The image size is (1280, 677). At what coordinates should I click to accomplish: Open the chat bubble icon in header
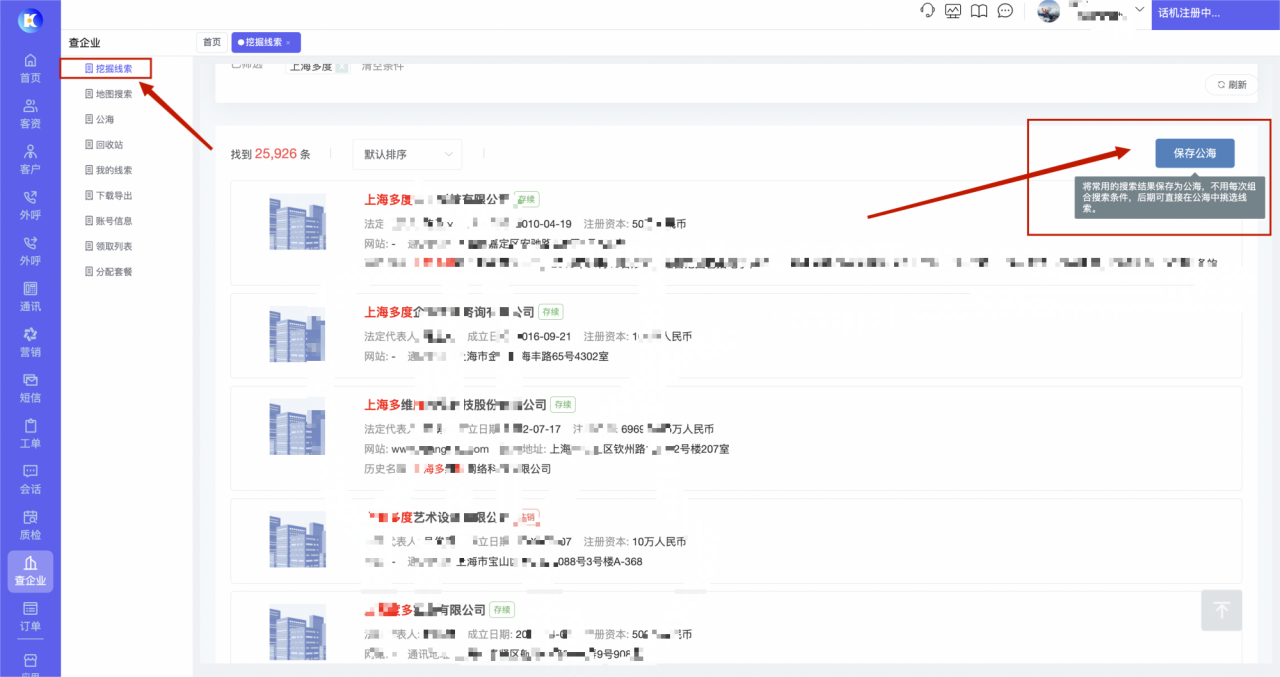pos(1005,11)
